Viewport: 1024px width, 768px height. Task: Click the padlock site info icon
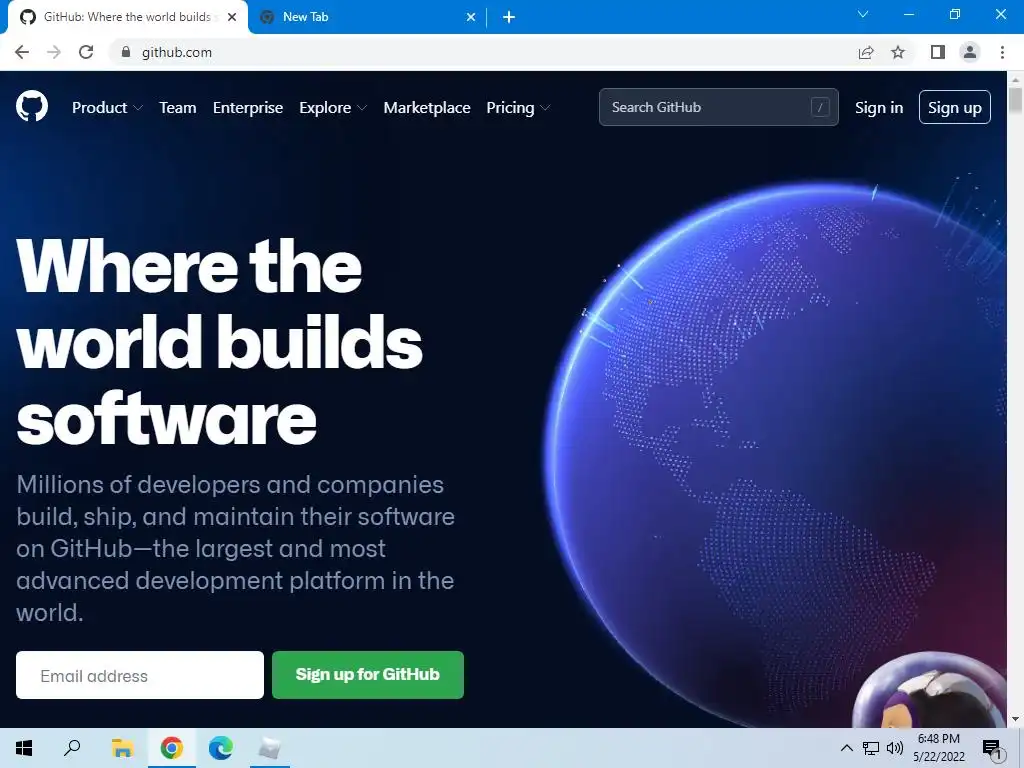[126, 52]
